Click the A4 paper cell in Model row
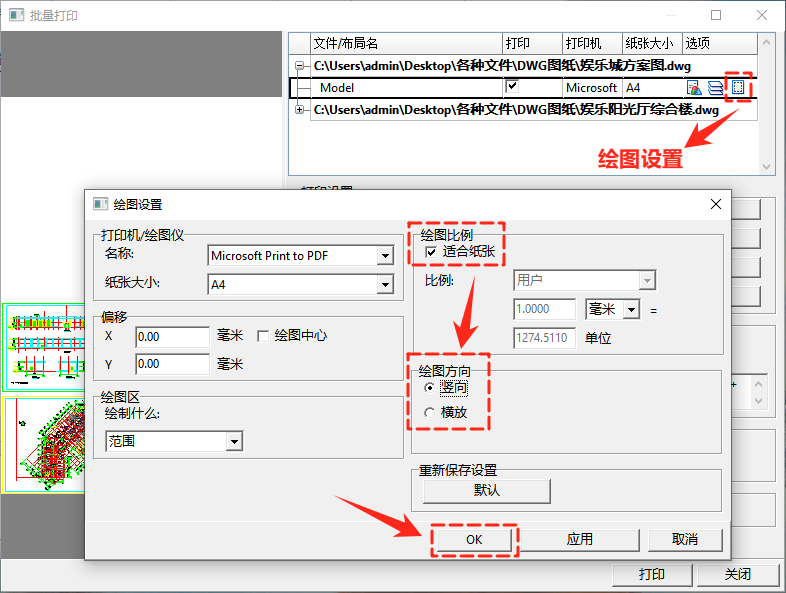 click(653, 88)
